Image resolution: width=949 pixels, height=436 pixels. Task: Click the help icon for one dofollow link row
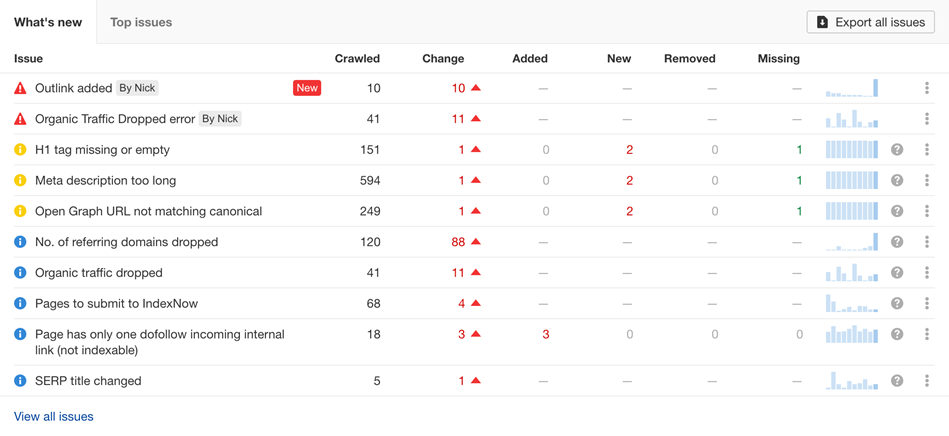coord(897,334)
